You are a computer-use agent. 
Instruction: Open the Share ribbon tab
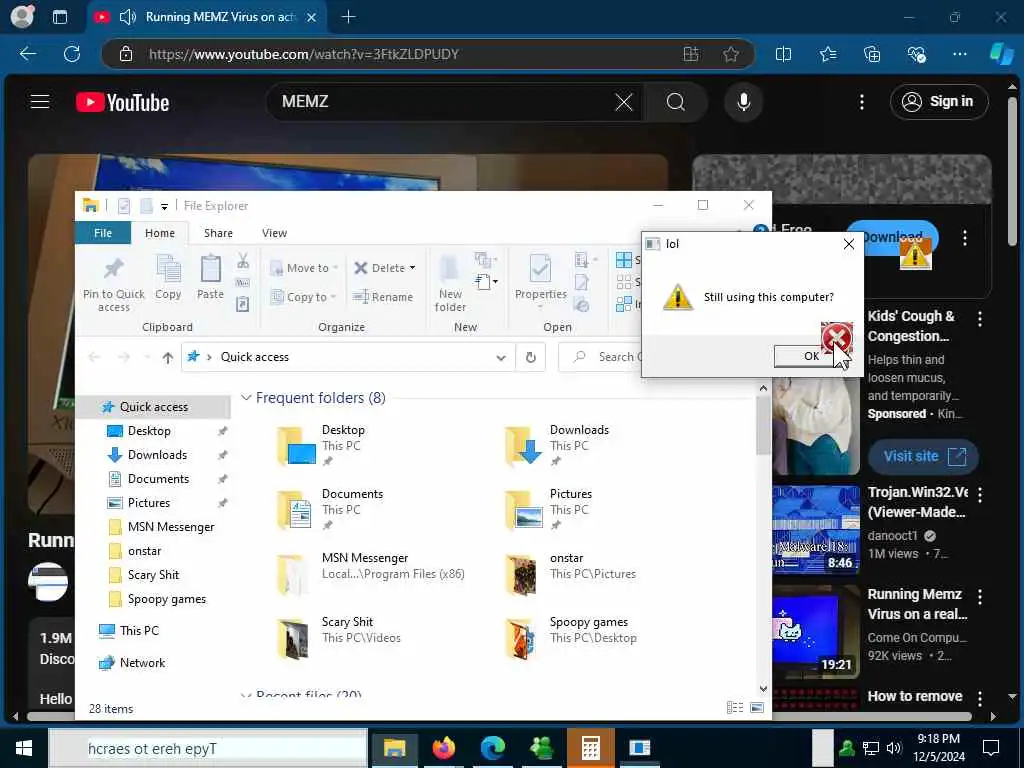coord(218,233)
